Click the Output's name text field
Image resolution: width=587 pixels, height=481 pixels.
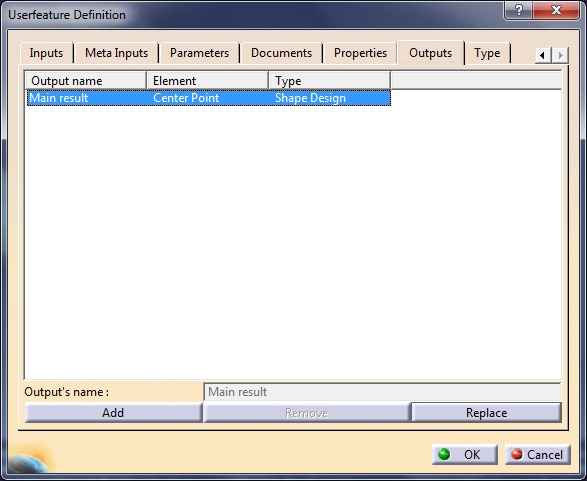tap(382, 392)
